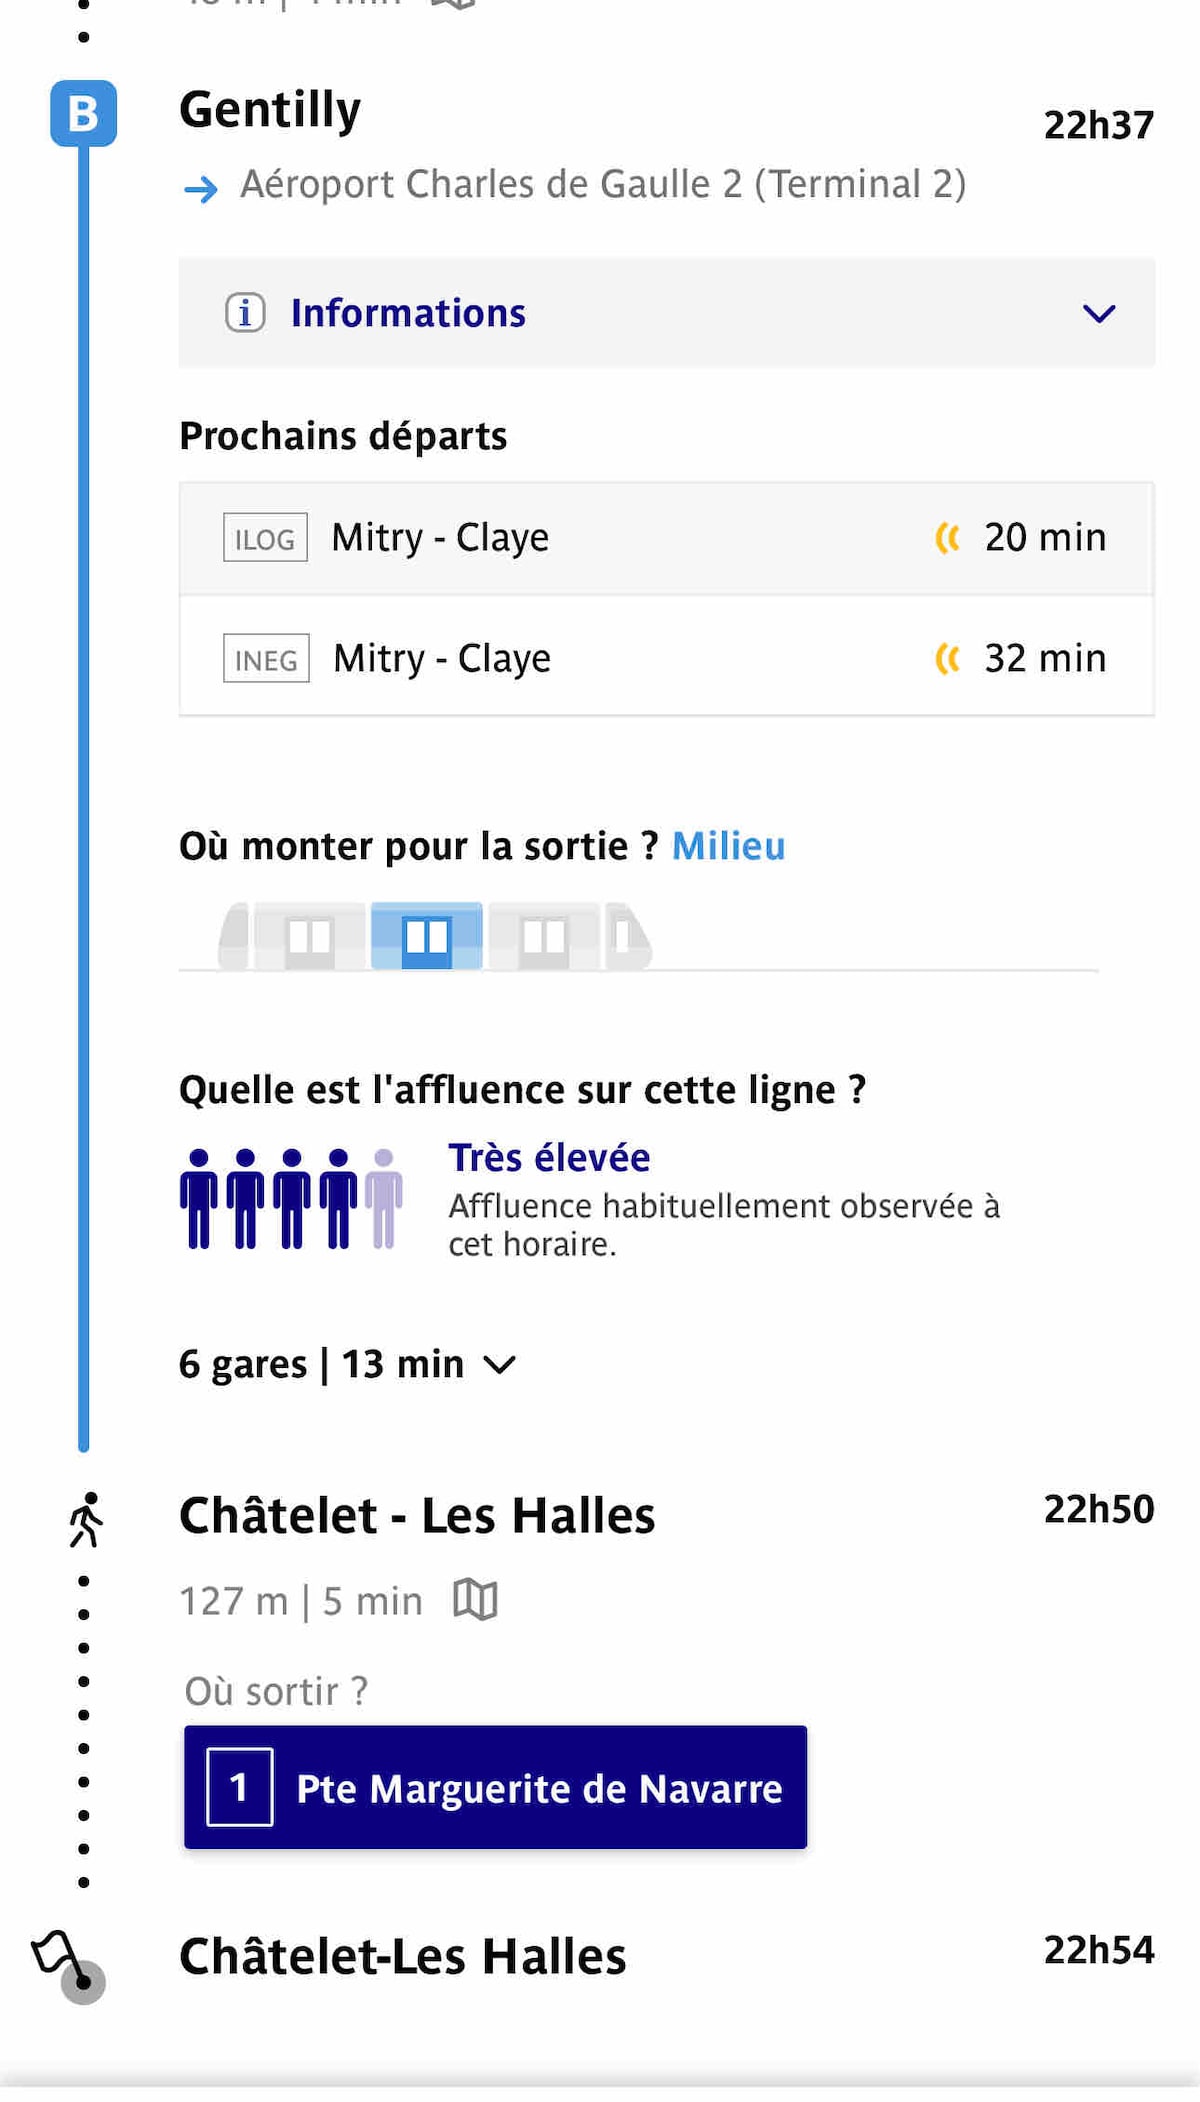1200x2102 pixels.
Task: Tap the RER B line badge
Action: click(84, 113)
